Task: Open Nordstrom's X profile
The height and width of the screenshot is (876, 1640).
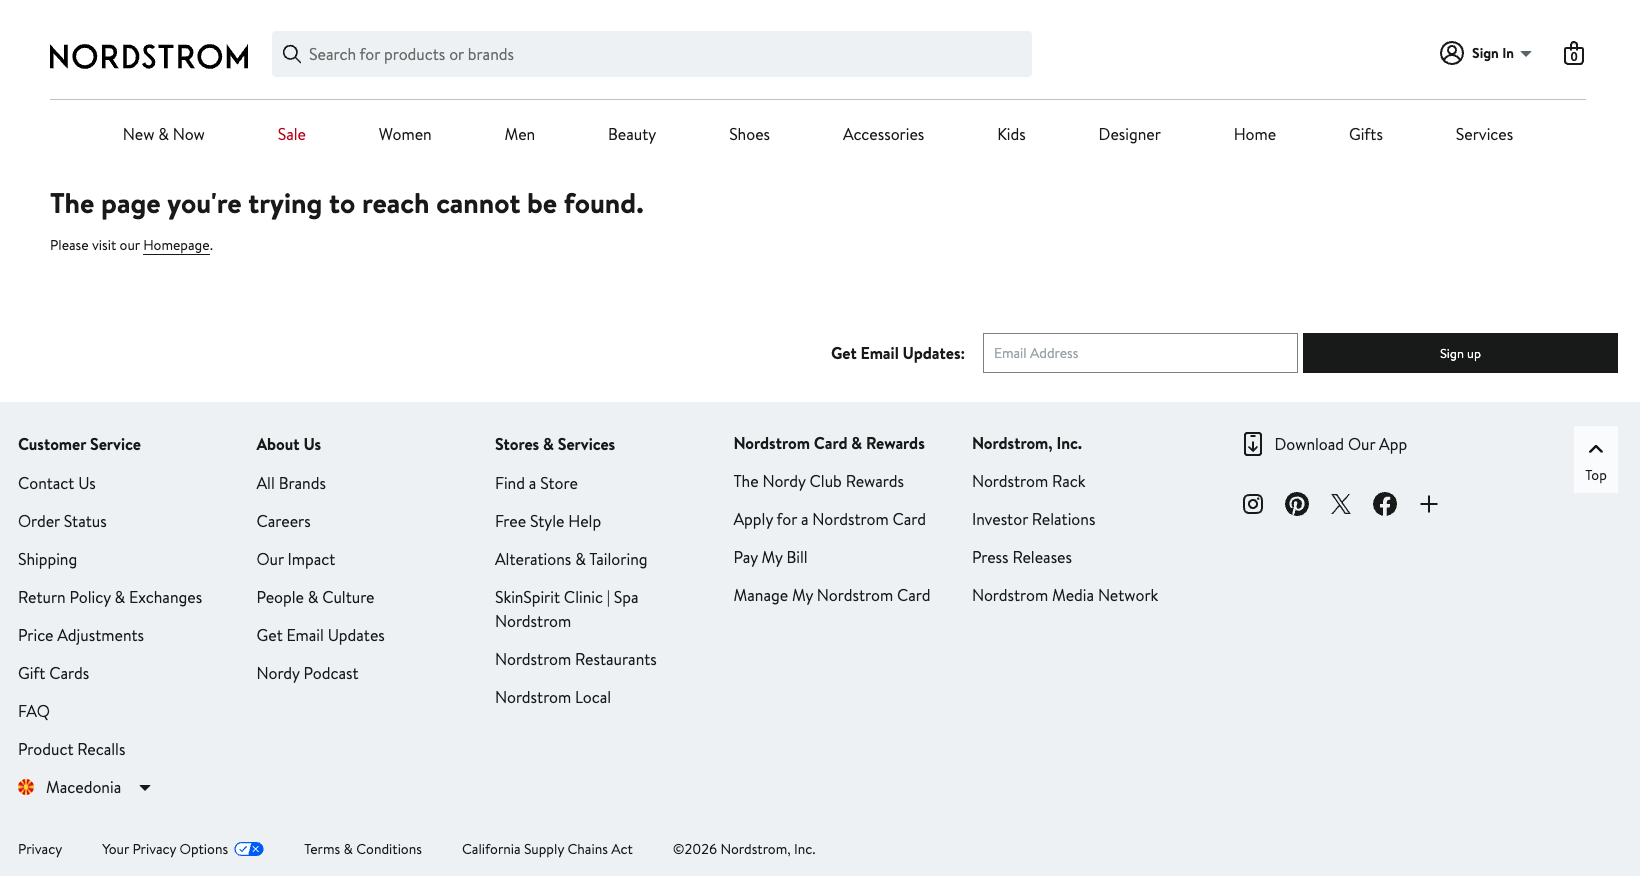Action: (1341, 504)
